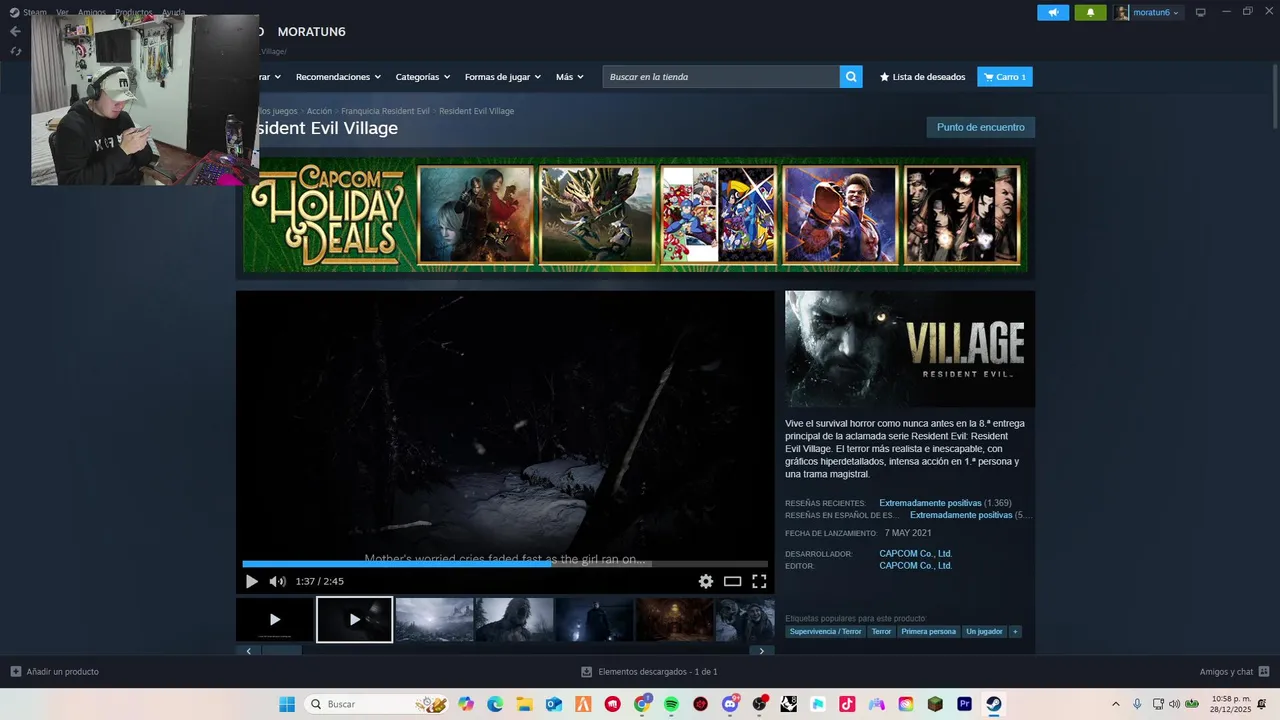Expand the Formas de jugar menu
The image size is (1280, 720).
tap(503, 77)
